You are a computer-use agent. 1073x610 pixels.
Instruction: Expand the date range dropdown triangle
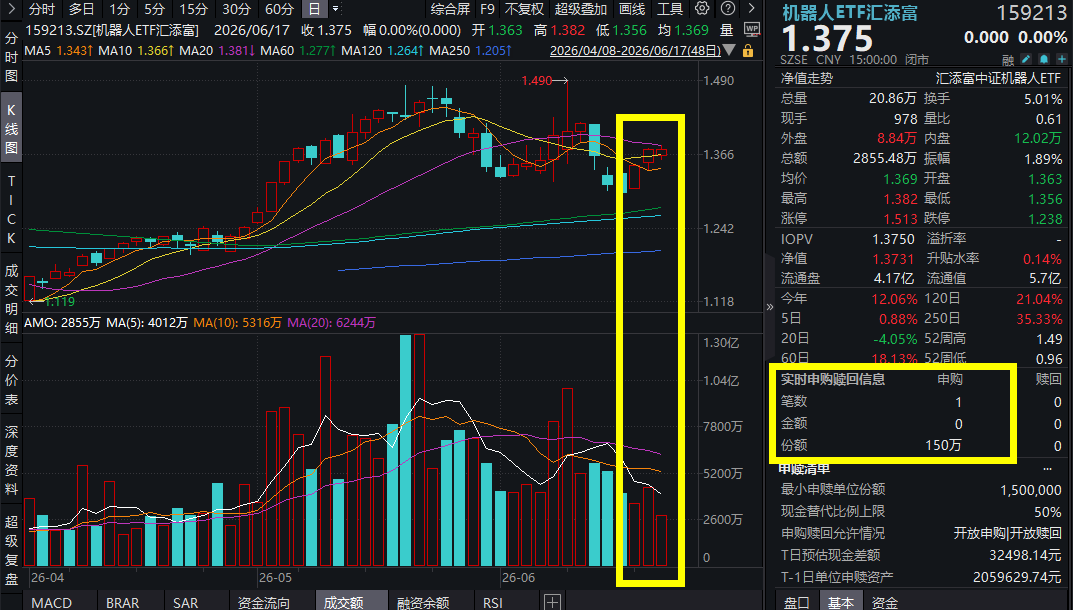click(x=729, y=51)
